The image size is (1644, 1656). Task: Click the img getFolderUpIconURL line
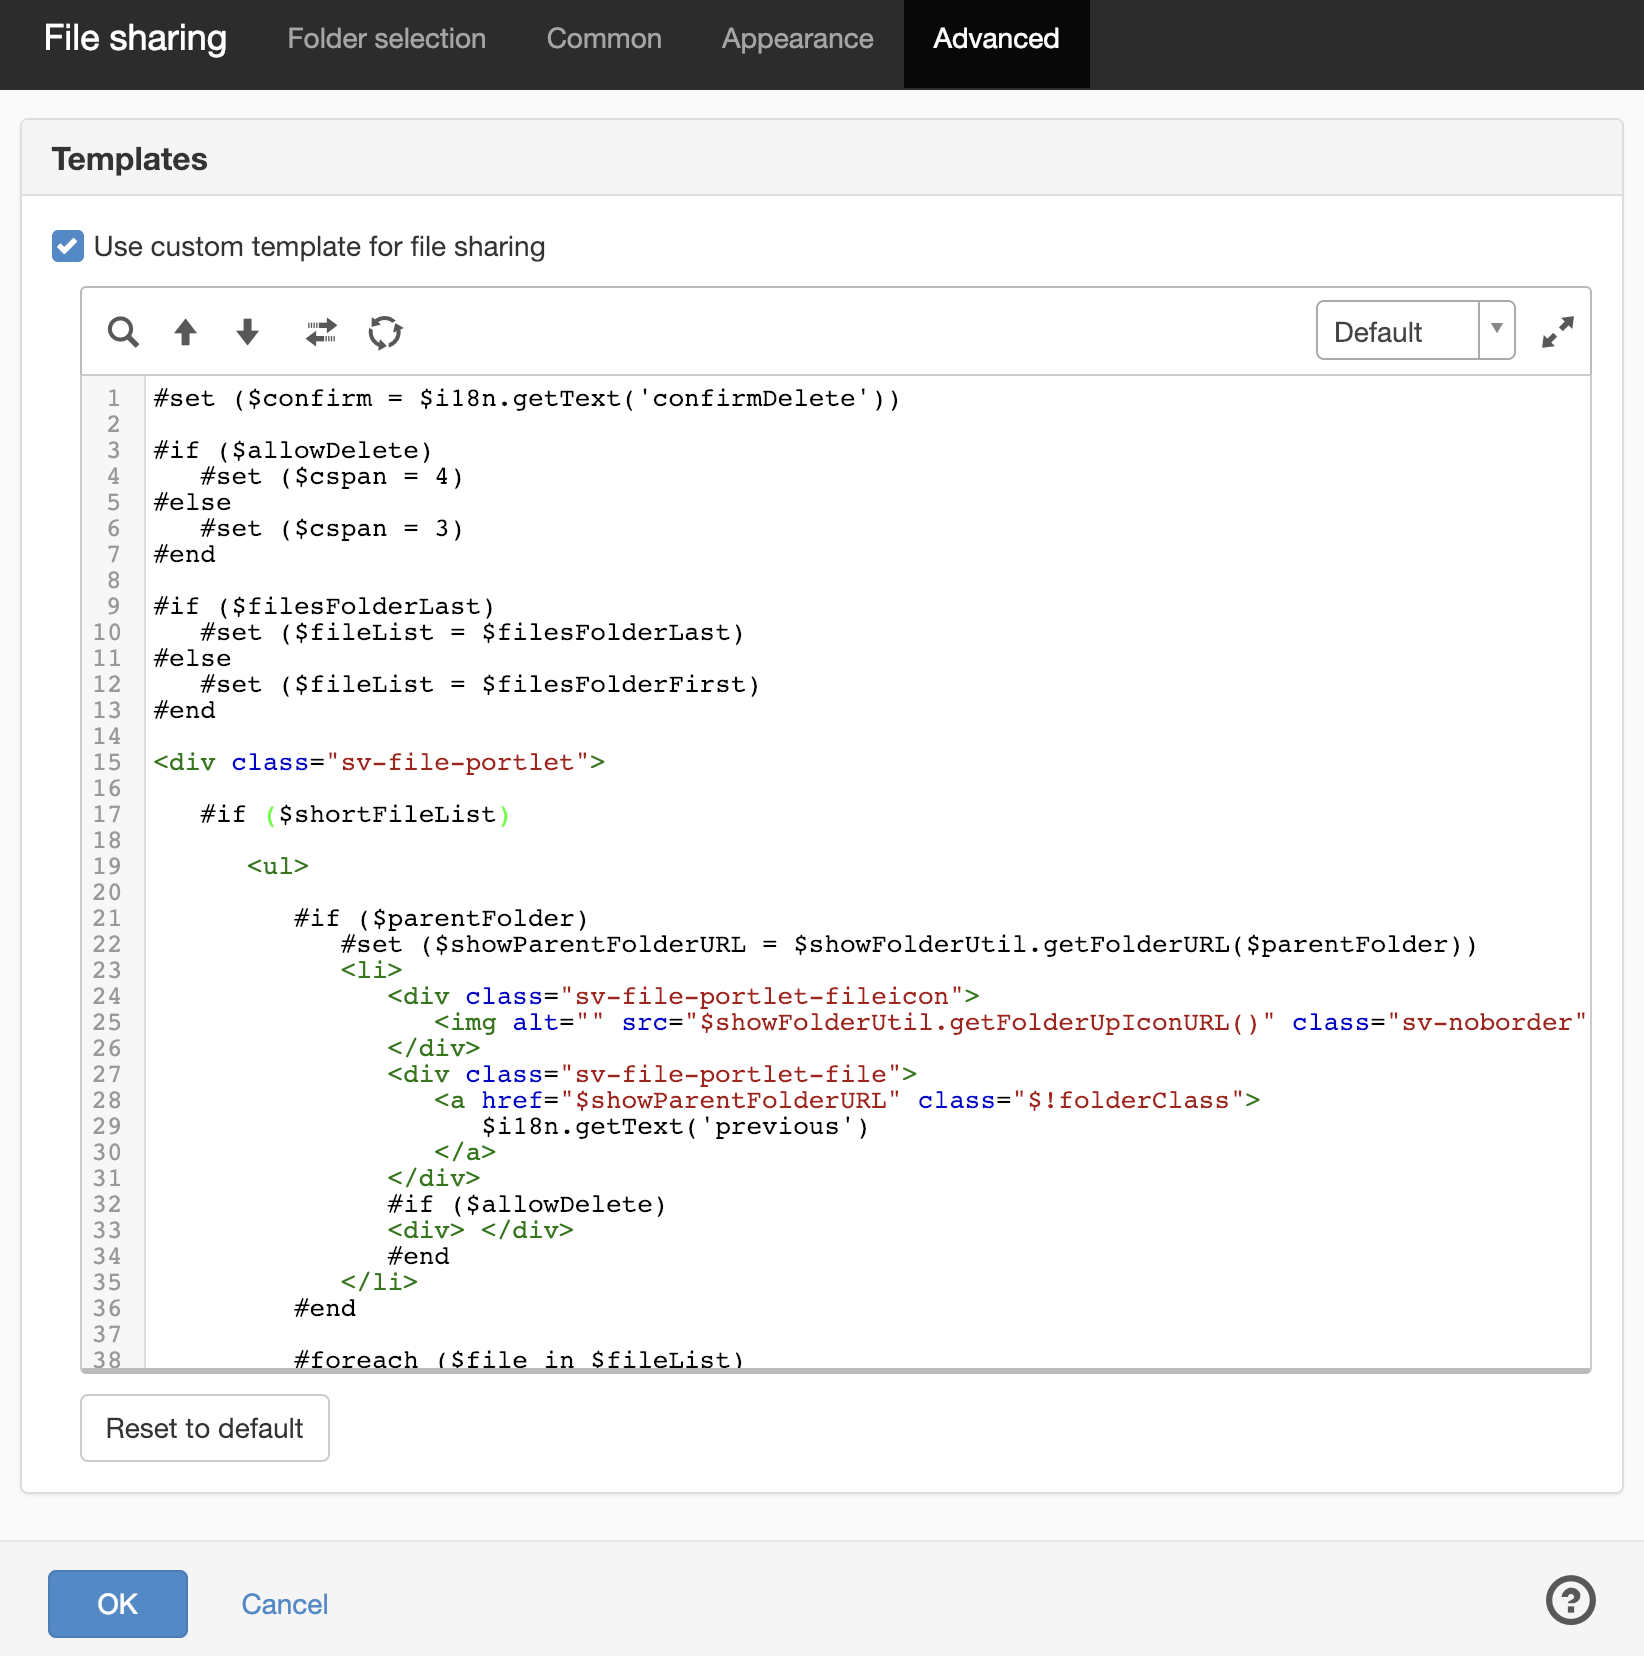(1010, 1022)
